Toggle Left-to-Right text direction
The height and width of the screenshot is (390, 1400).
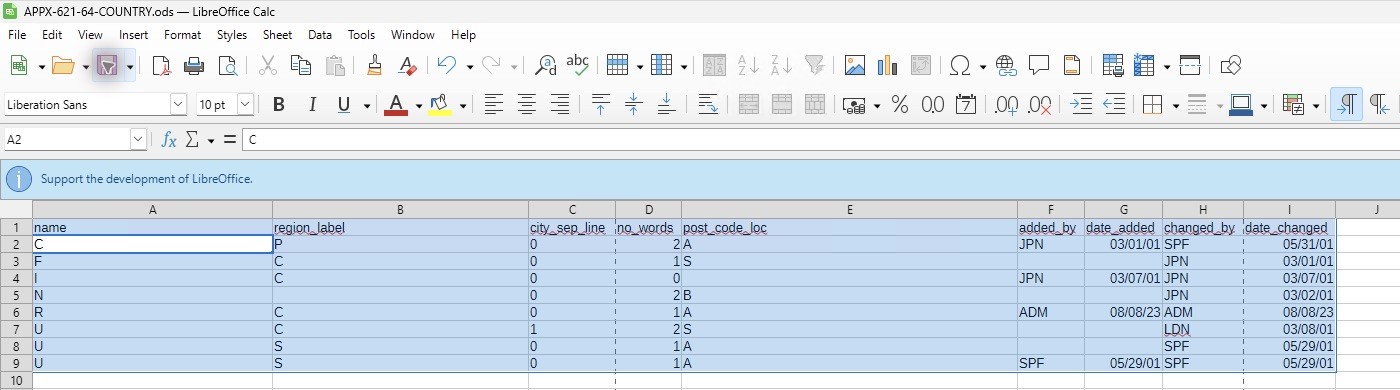1347,104
